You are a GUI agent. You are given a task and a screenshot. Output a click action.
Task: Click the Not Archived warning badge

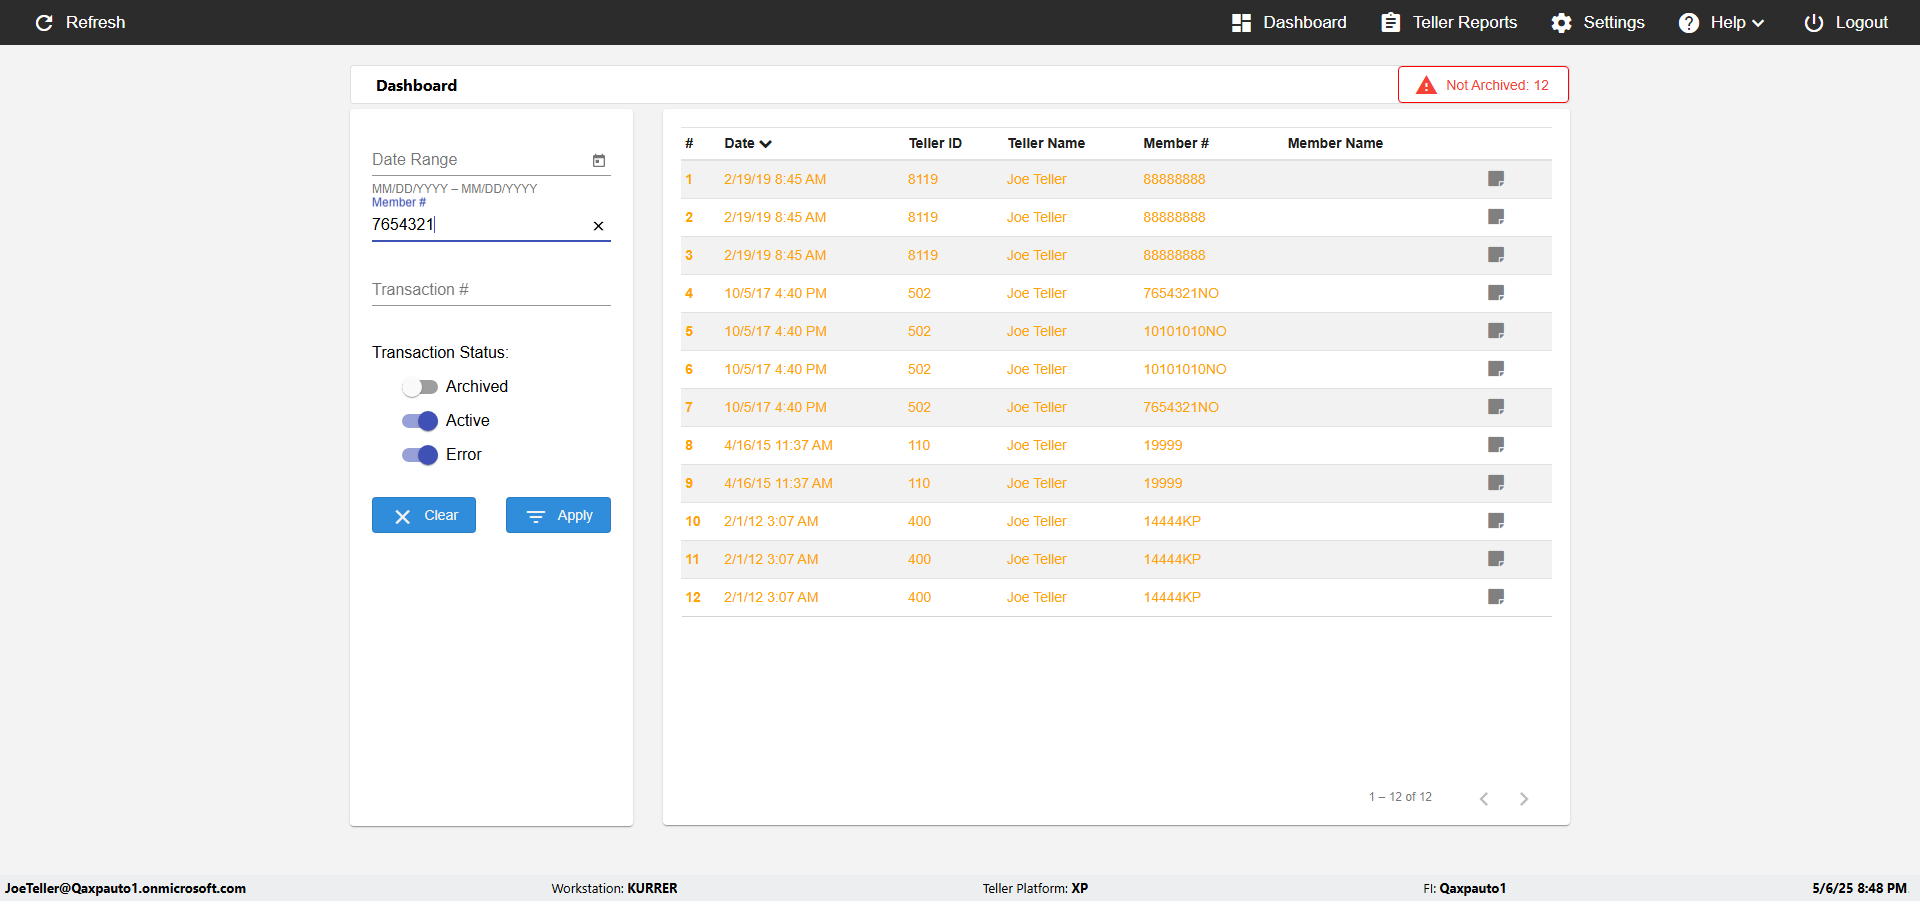pos(1483,85)
